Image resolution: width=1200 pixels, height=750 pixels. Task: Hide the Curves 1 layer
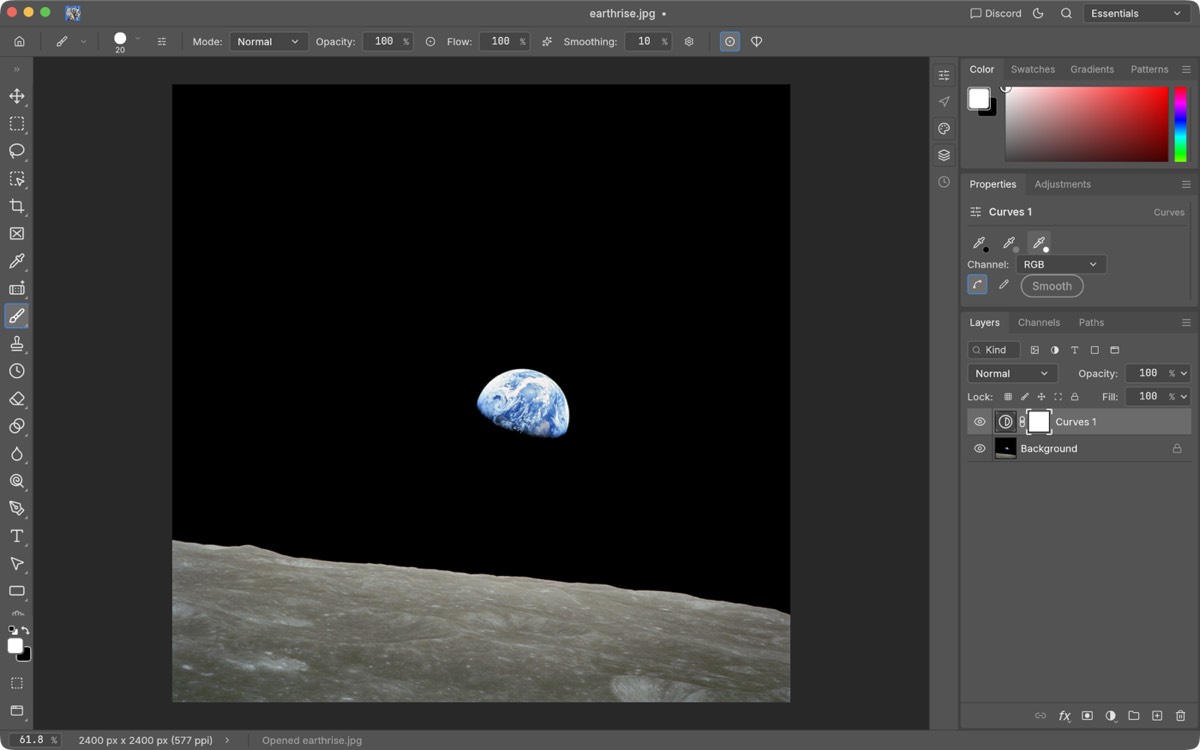[980, 422]
